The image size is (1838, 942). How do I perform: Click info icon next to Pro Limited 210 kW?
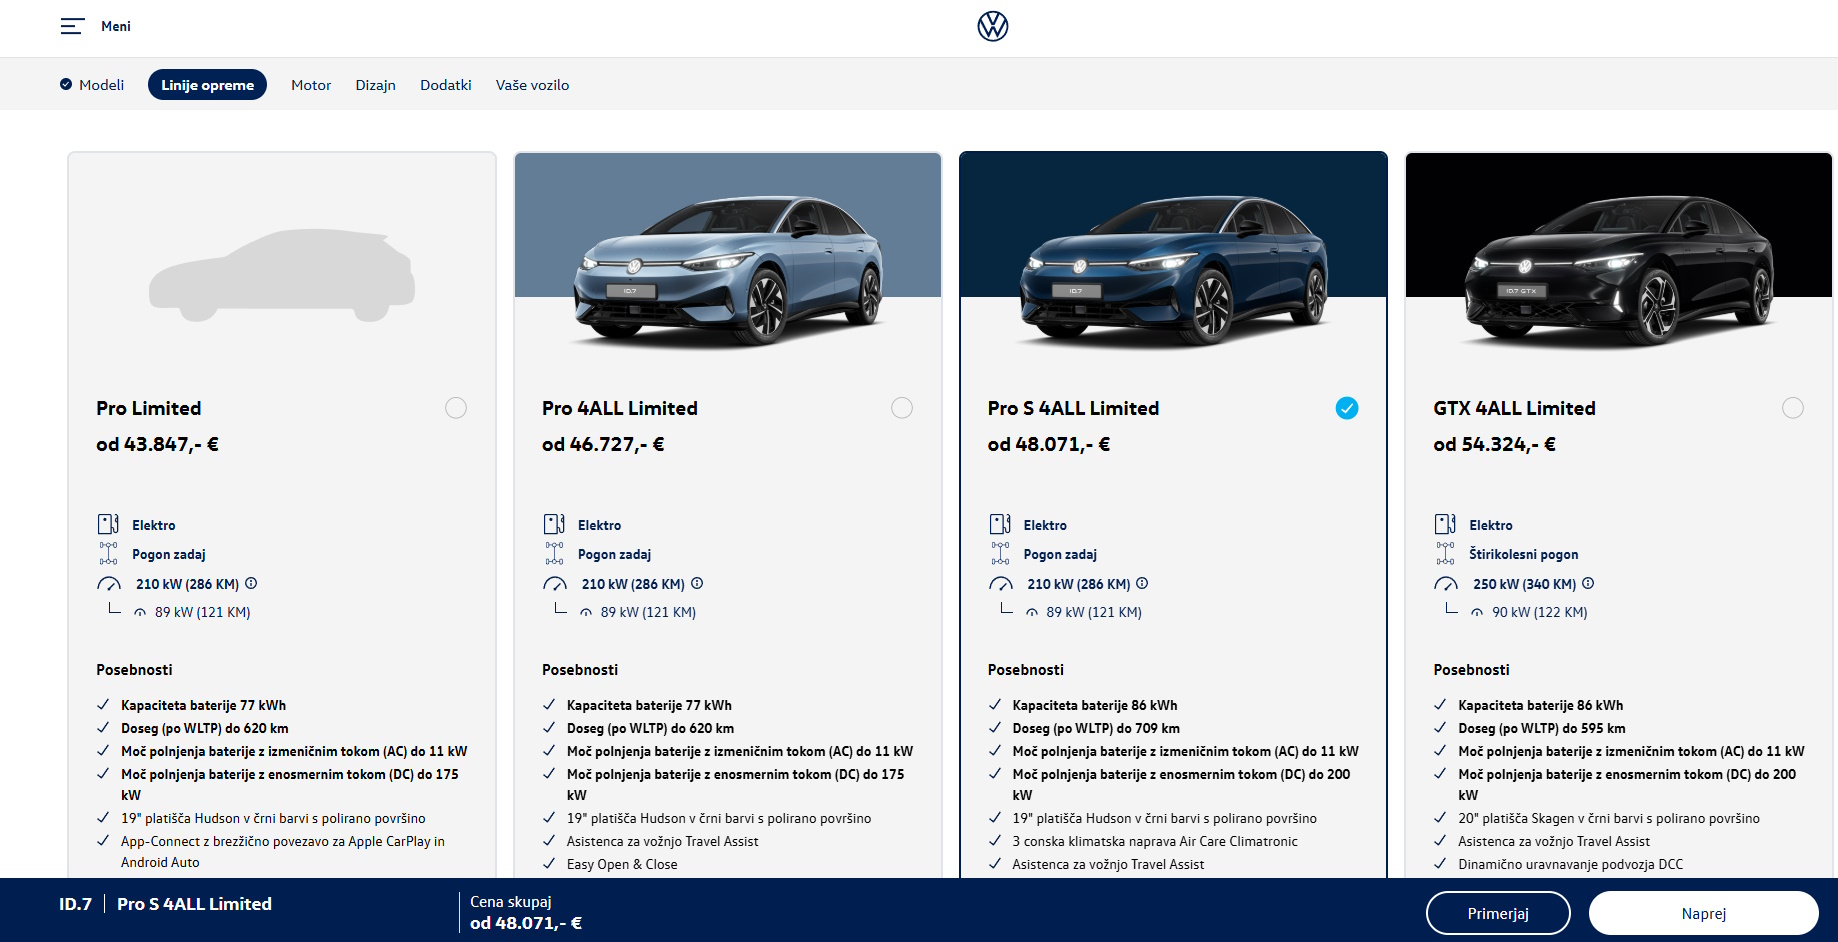click(251, 583)
